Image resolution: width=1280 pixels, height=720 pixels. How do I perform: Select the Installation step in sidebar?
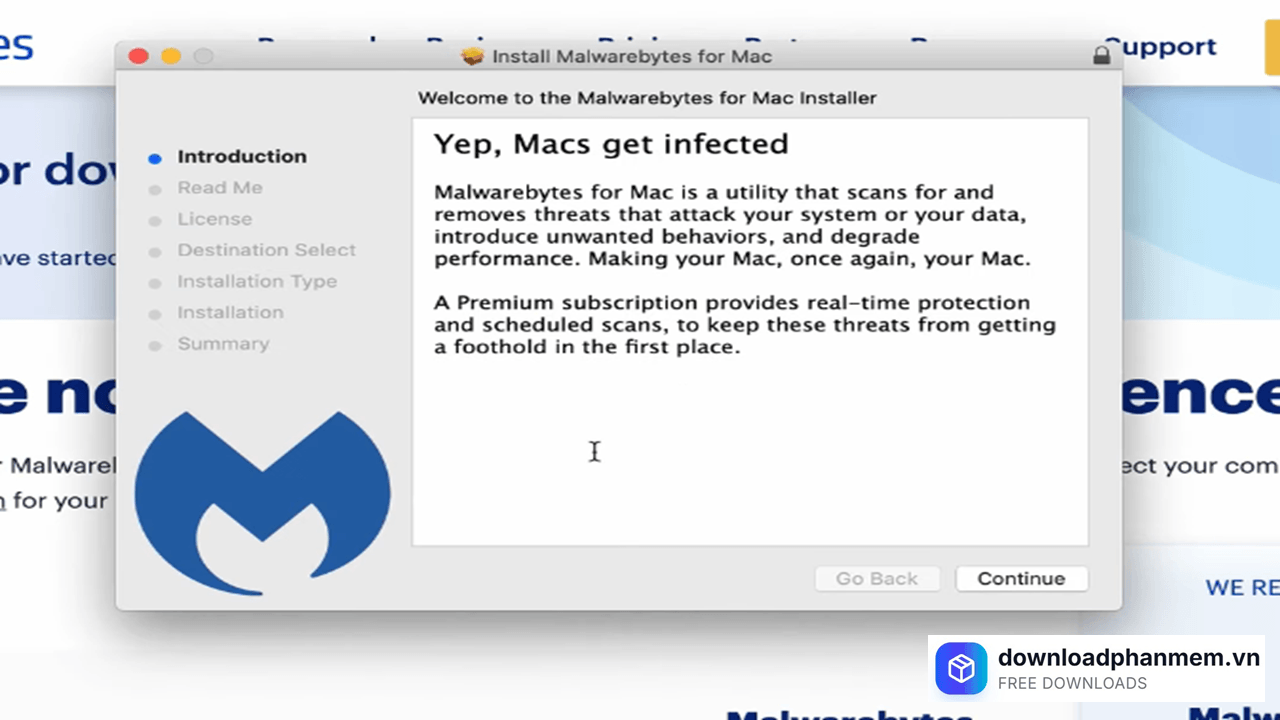pos(230,313)
